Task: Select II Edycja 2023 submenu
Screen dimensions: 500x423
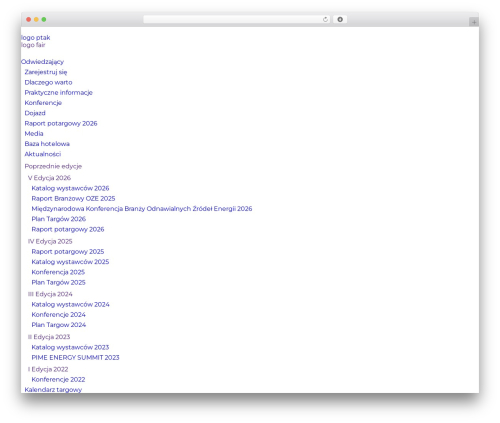Action: coord(49,337)
